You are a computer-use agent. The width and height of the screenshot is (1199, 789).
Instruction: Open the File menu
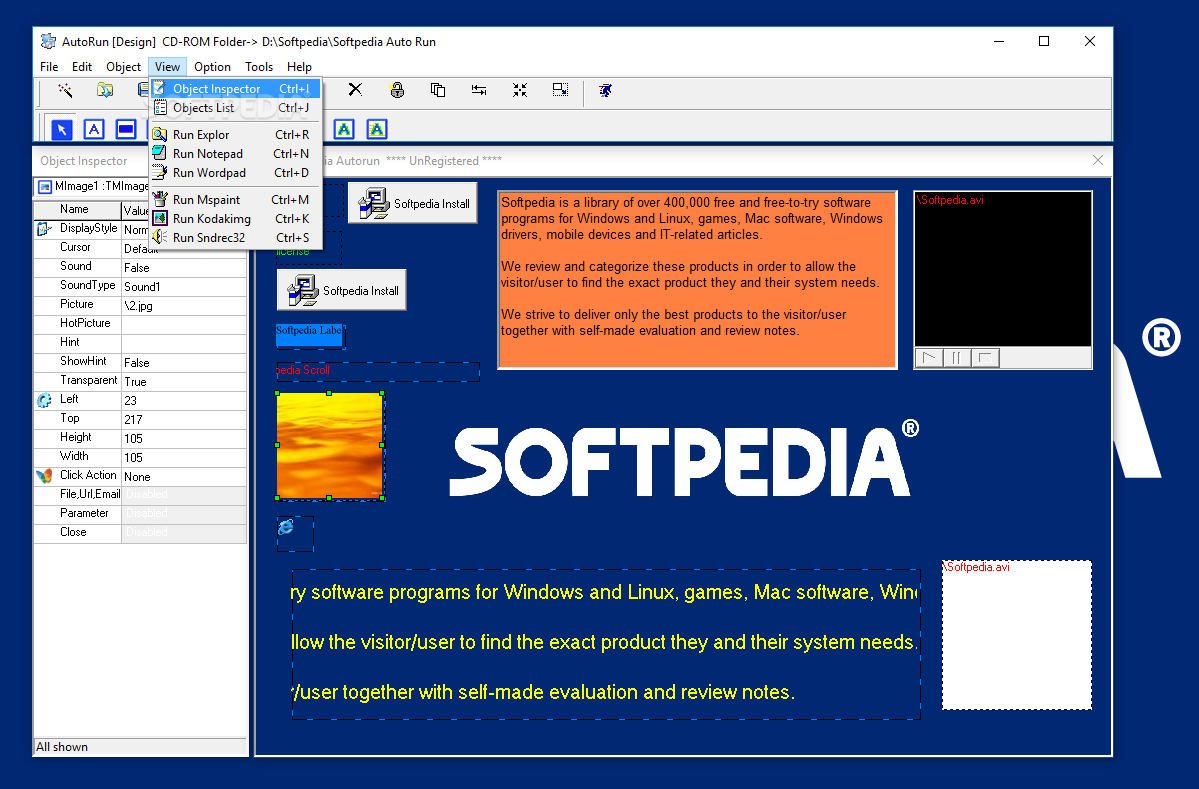pyautogui.click(x=49, y=67)
